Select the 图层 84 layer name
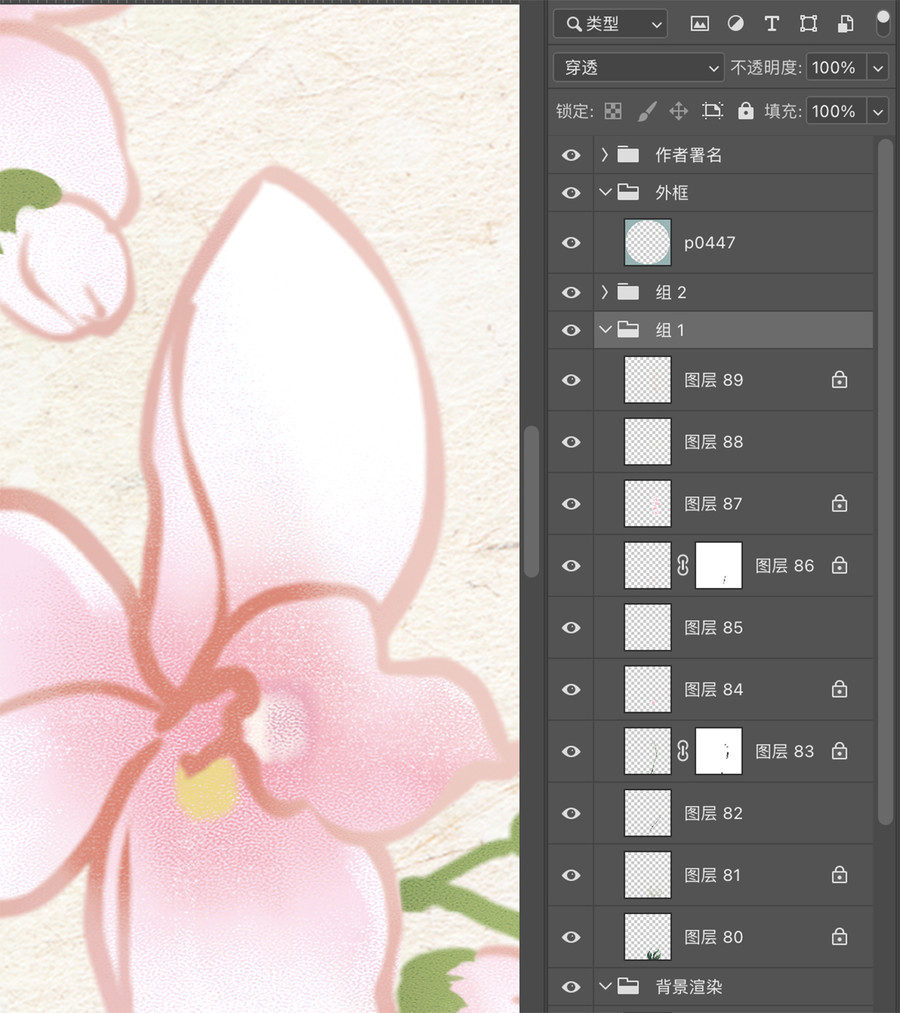Image resolution: width=900 pixels, height=1013 pixels. coord(713,689)
